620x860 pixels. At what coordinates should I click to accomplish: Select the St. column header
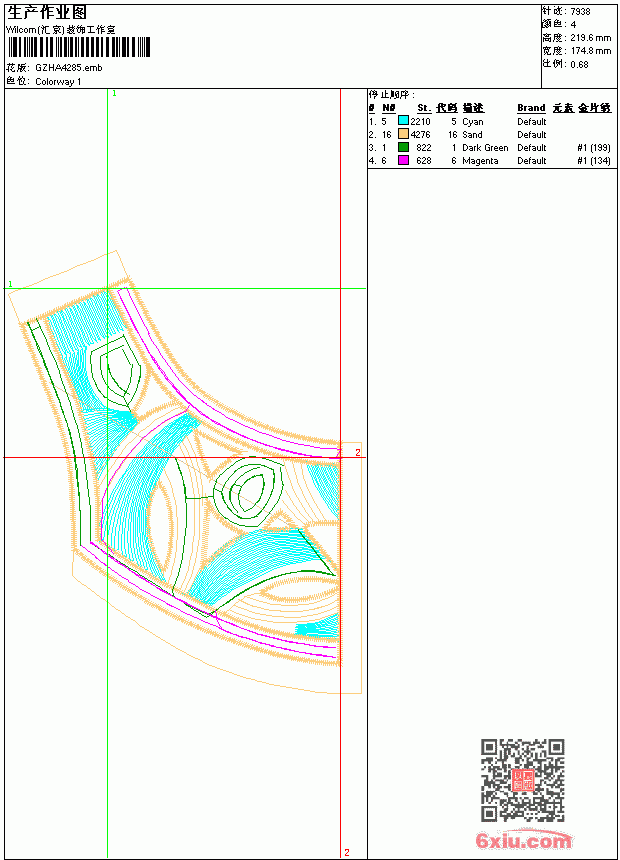(x=424, y=108)
